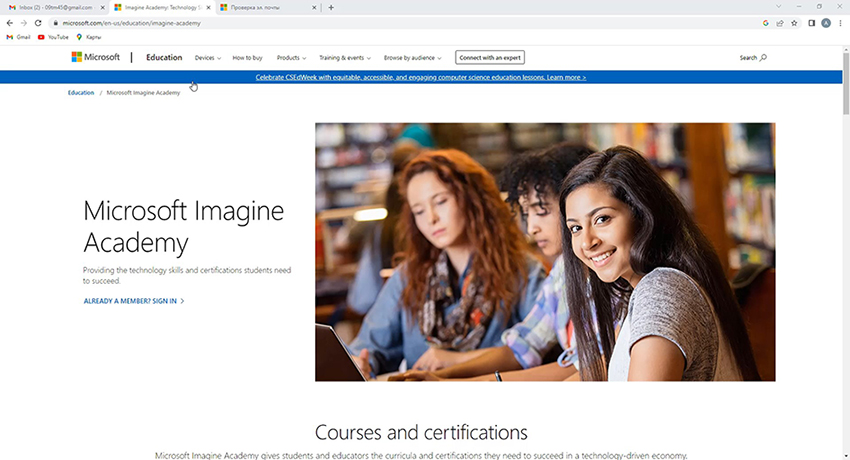850x460 pixels.
Task: Open Chrome three-dot menu
Action: [840, 23]
